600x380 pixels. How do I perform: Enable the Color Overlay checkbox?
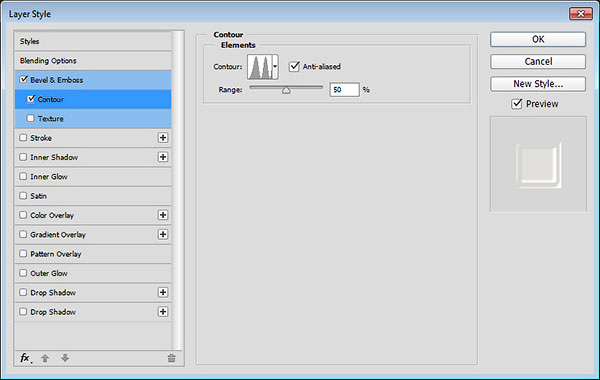[23, 215]
